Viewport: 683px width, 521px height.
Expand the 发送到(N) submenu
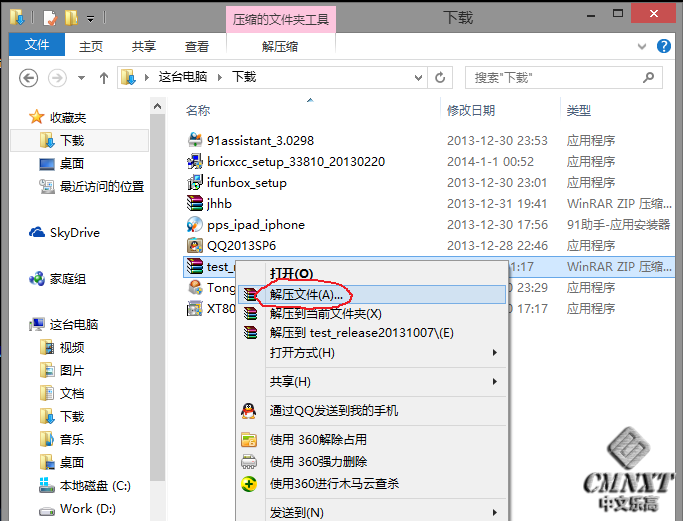(x=494, y=512)
